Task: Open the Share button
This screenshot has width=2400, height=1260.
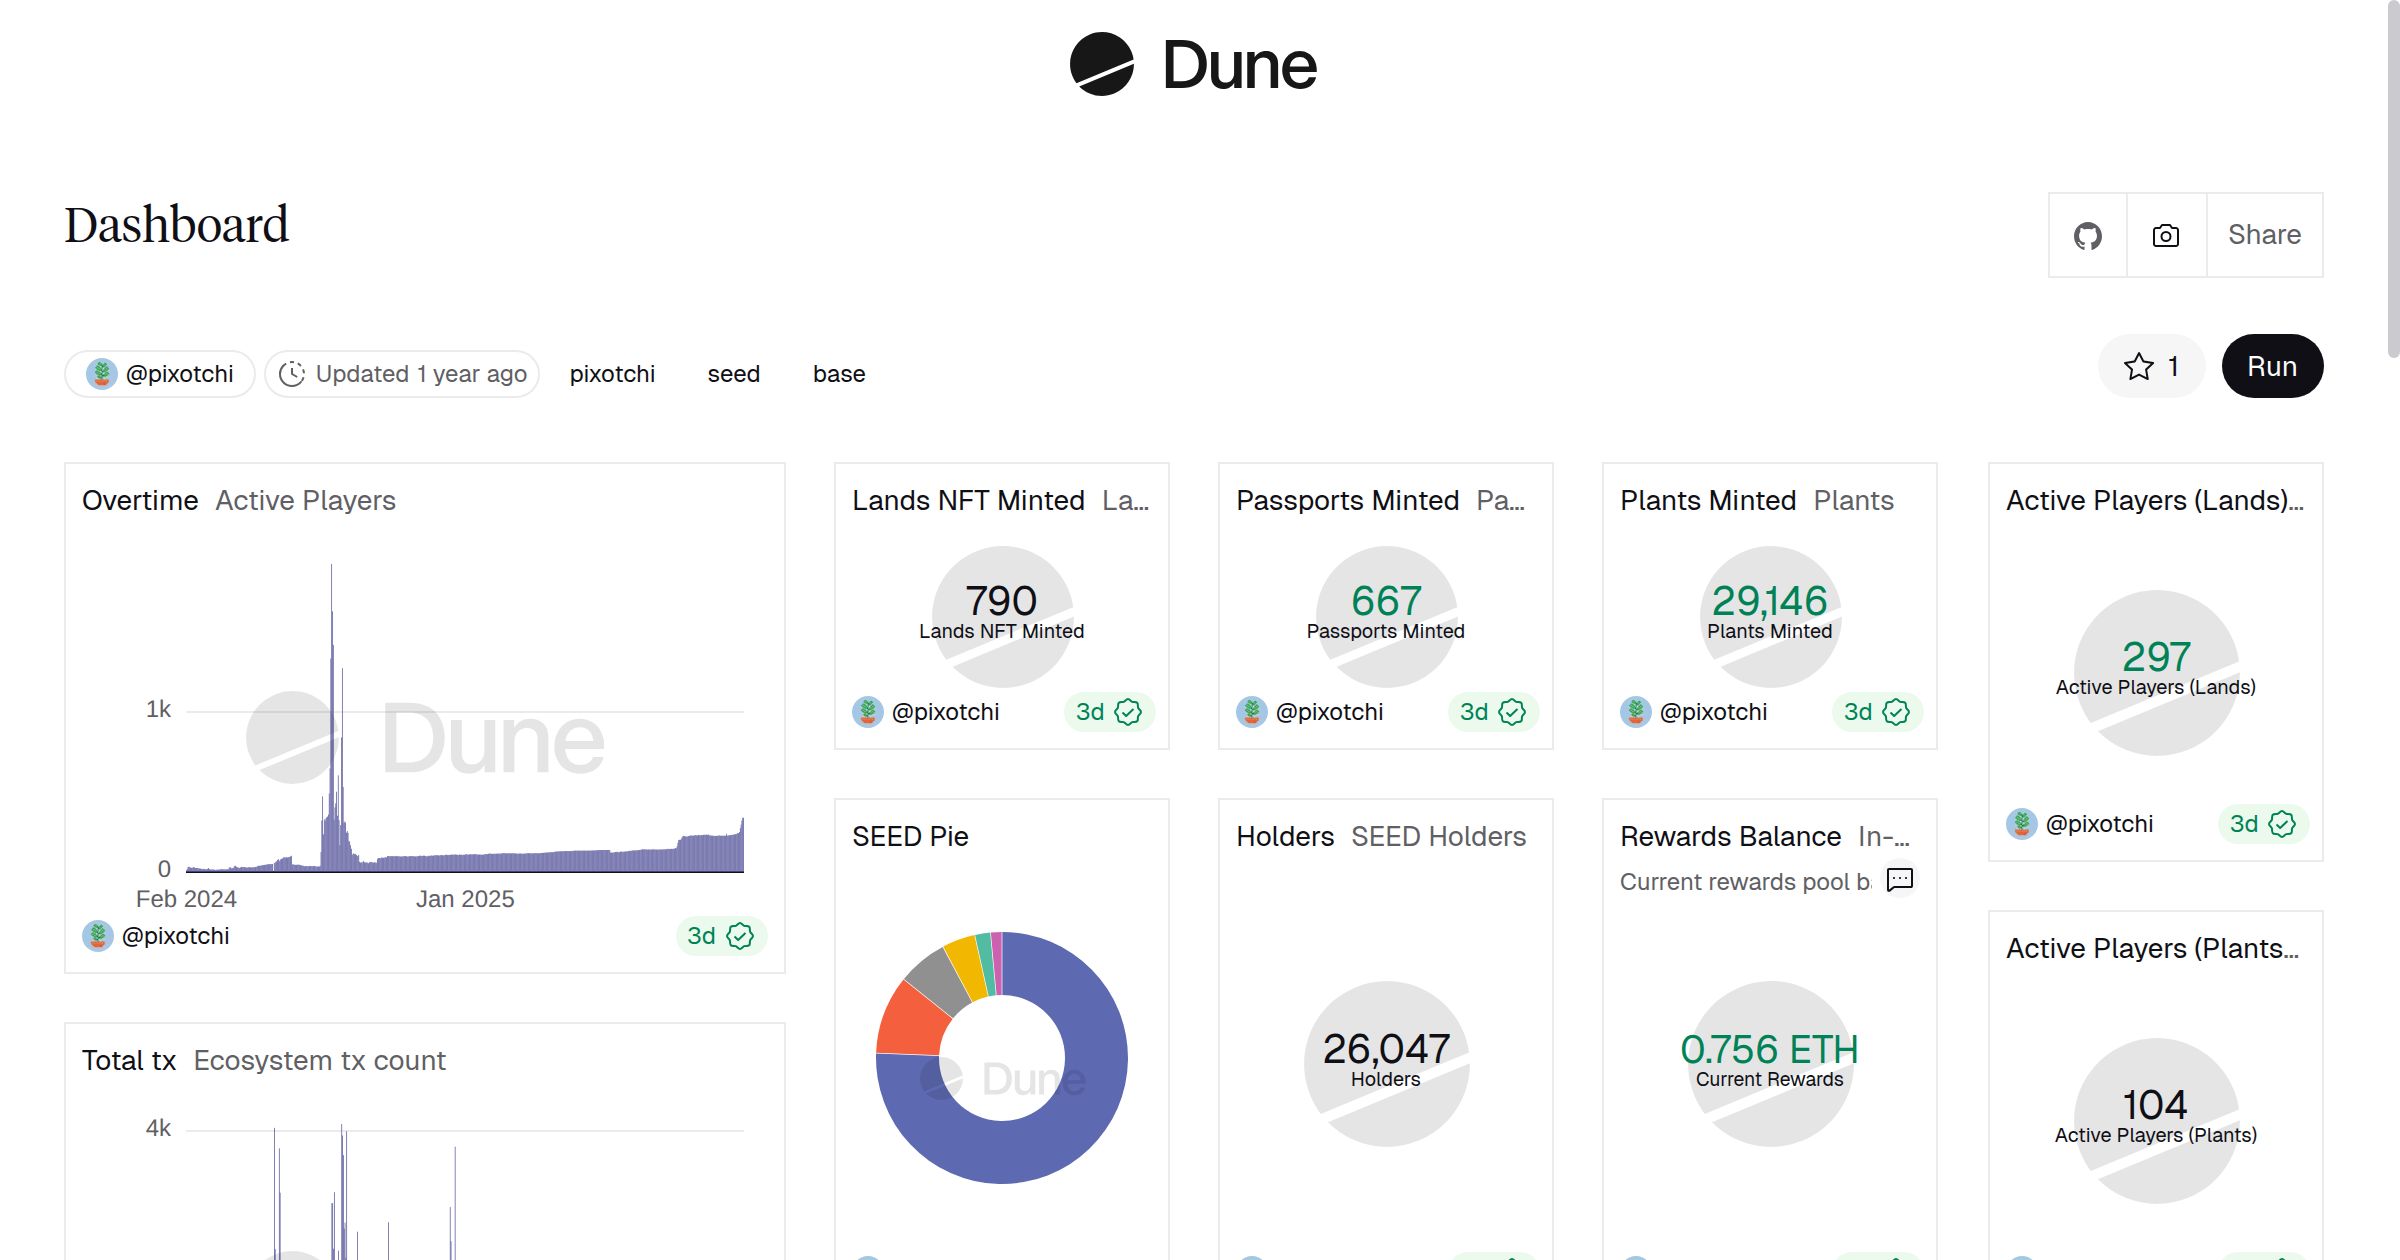Action: (2264, 236)
